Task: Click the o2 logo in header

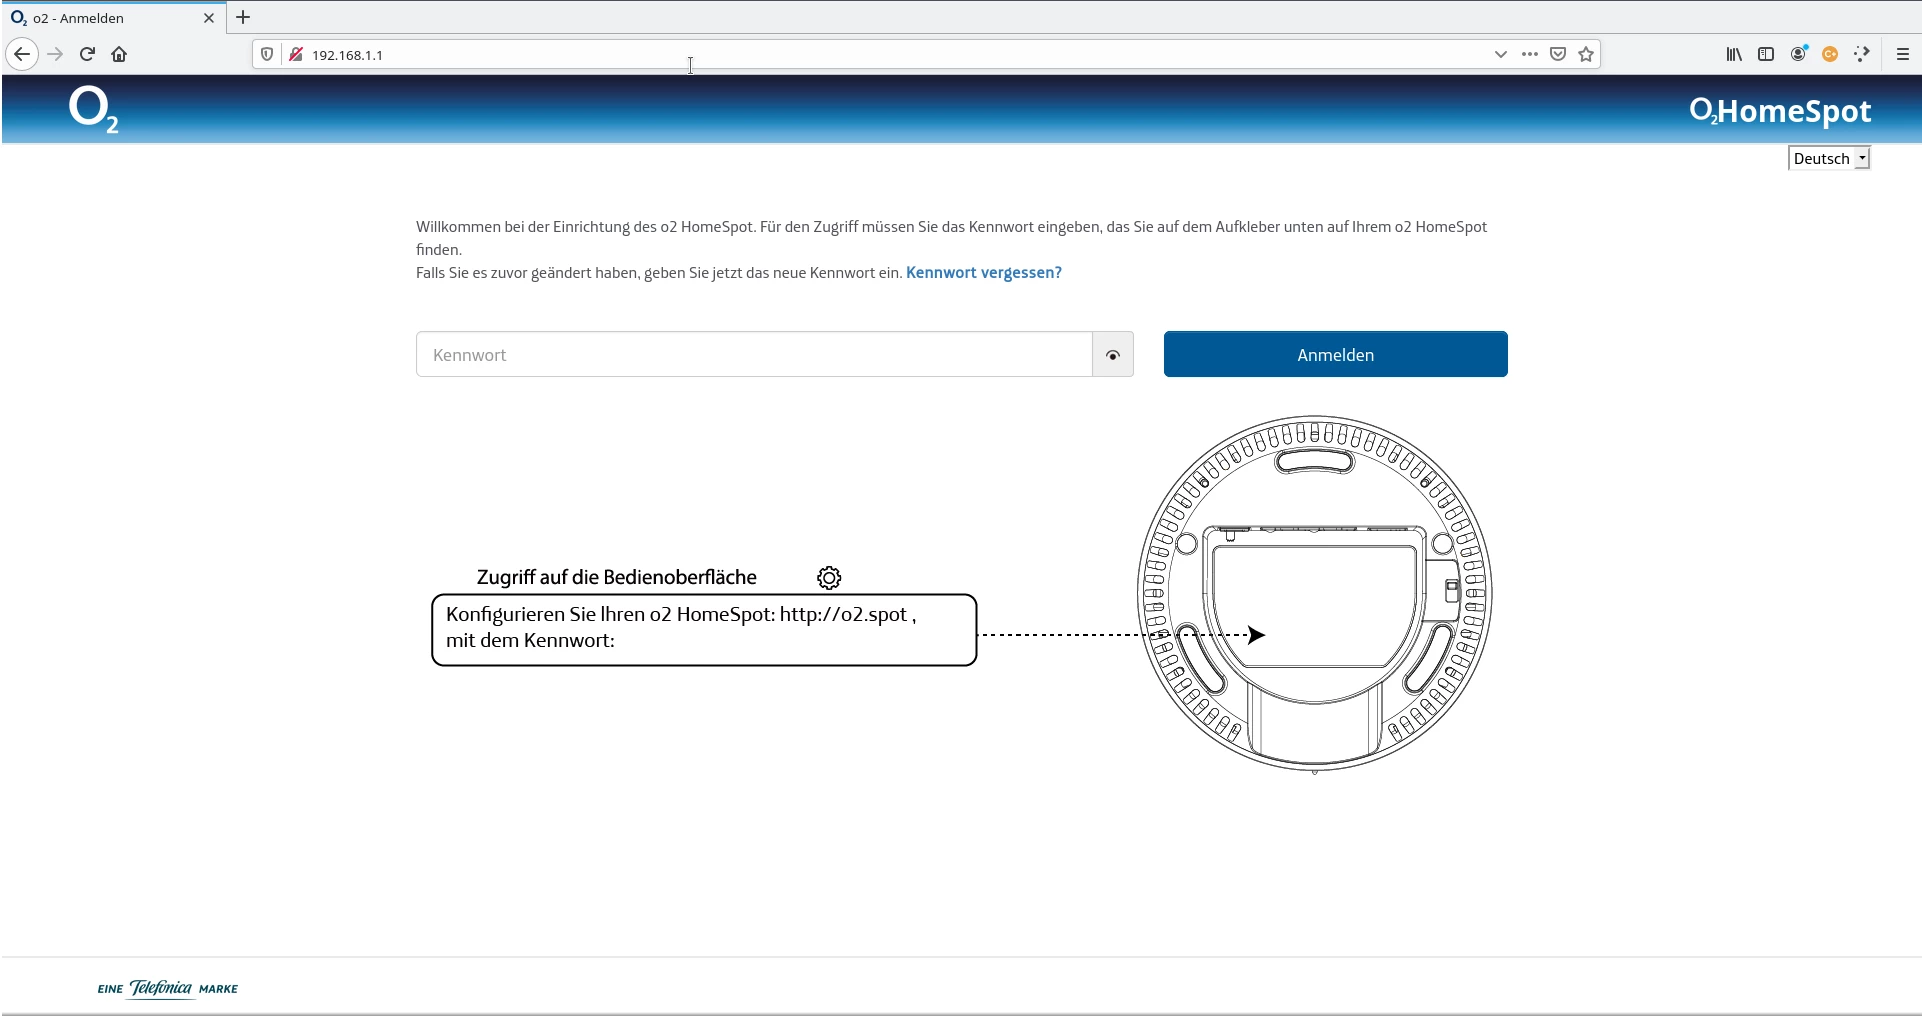Action: [94, 110]
